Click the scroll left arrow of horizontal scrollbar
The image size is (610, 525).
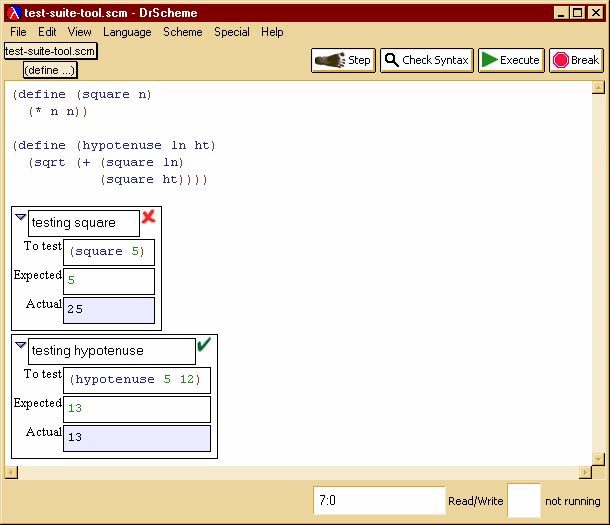(x=11, y=472)
